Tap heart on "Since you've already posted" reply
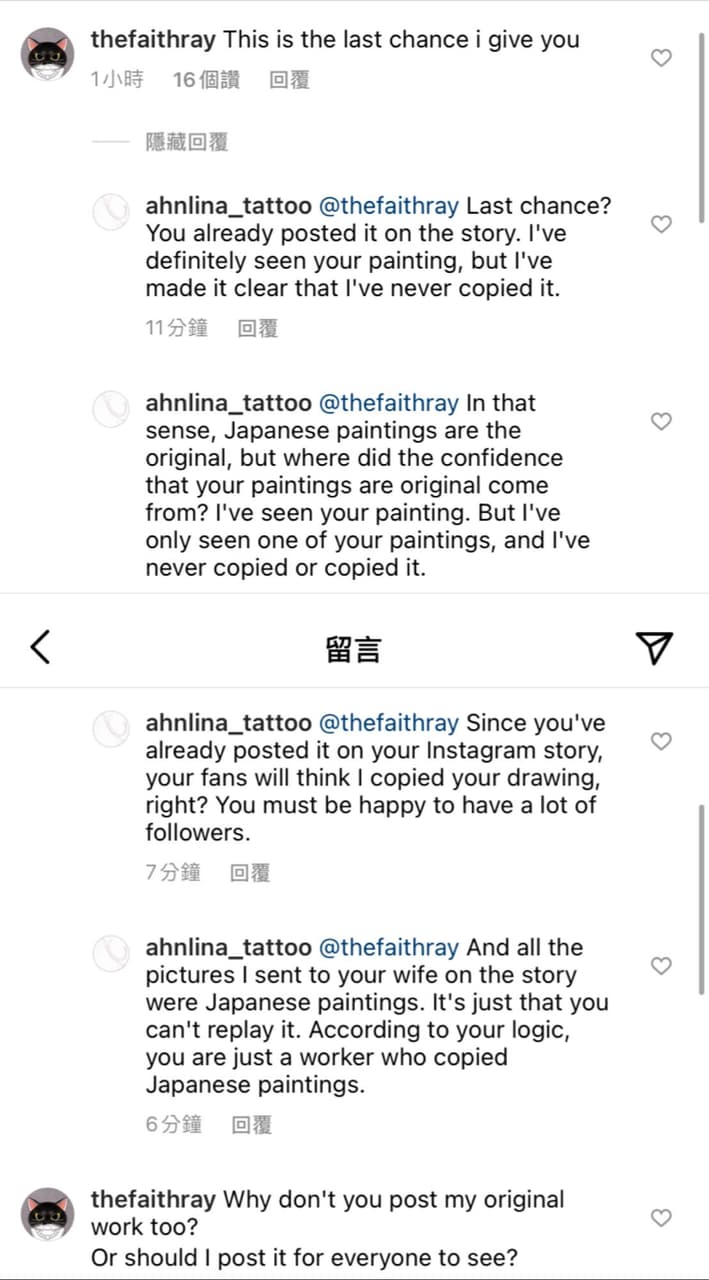The width and height of the screenshot is (709, 1280). (661, 741)
